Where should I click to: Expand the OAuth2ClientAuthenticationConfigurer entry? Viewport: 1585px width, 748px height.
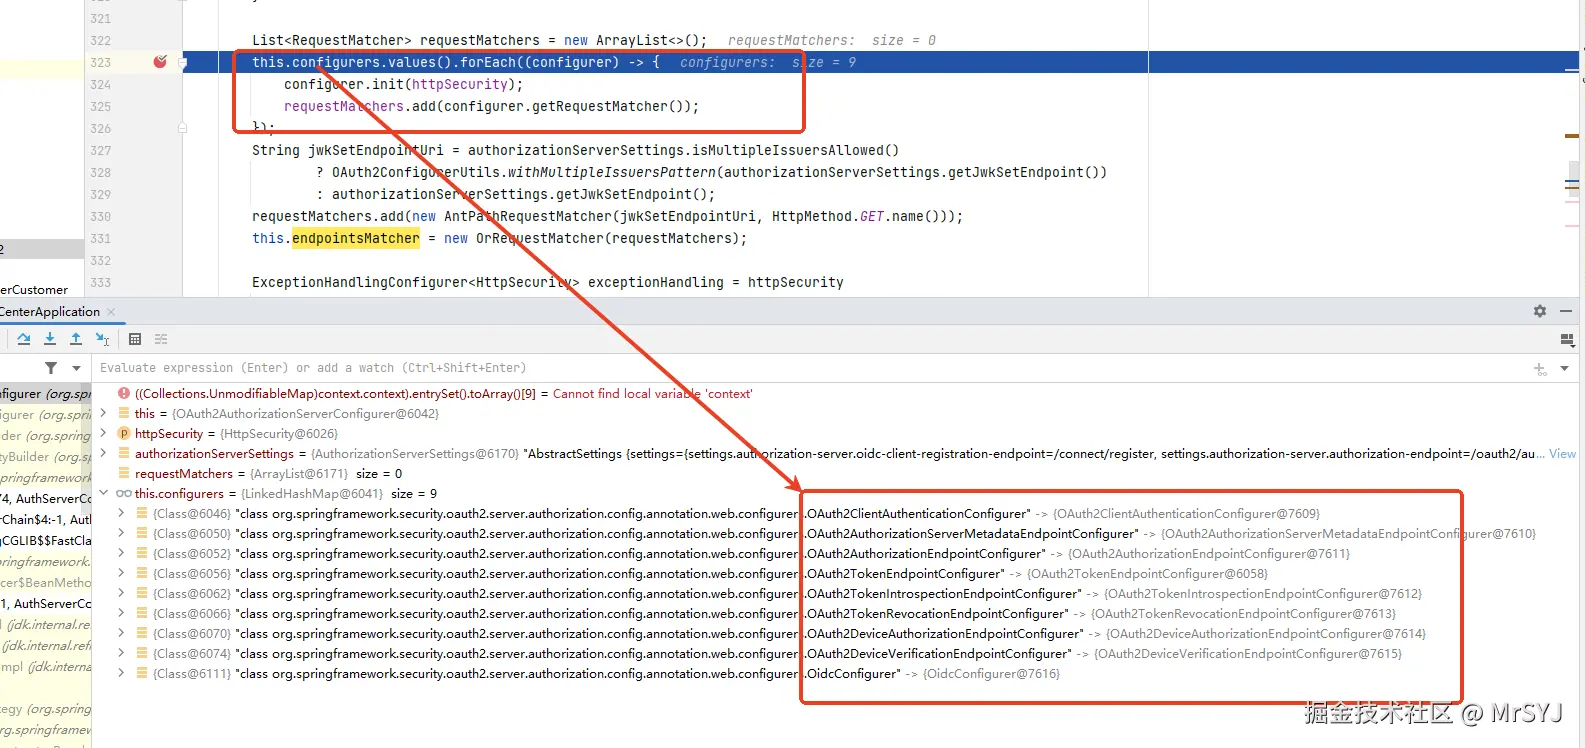[x=121, y=513]
